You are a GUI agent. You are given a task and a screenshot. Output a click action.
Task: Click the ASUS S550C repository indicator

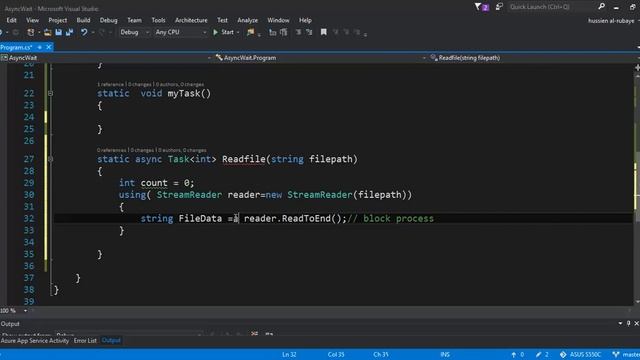click(x=580, y=354)
